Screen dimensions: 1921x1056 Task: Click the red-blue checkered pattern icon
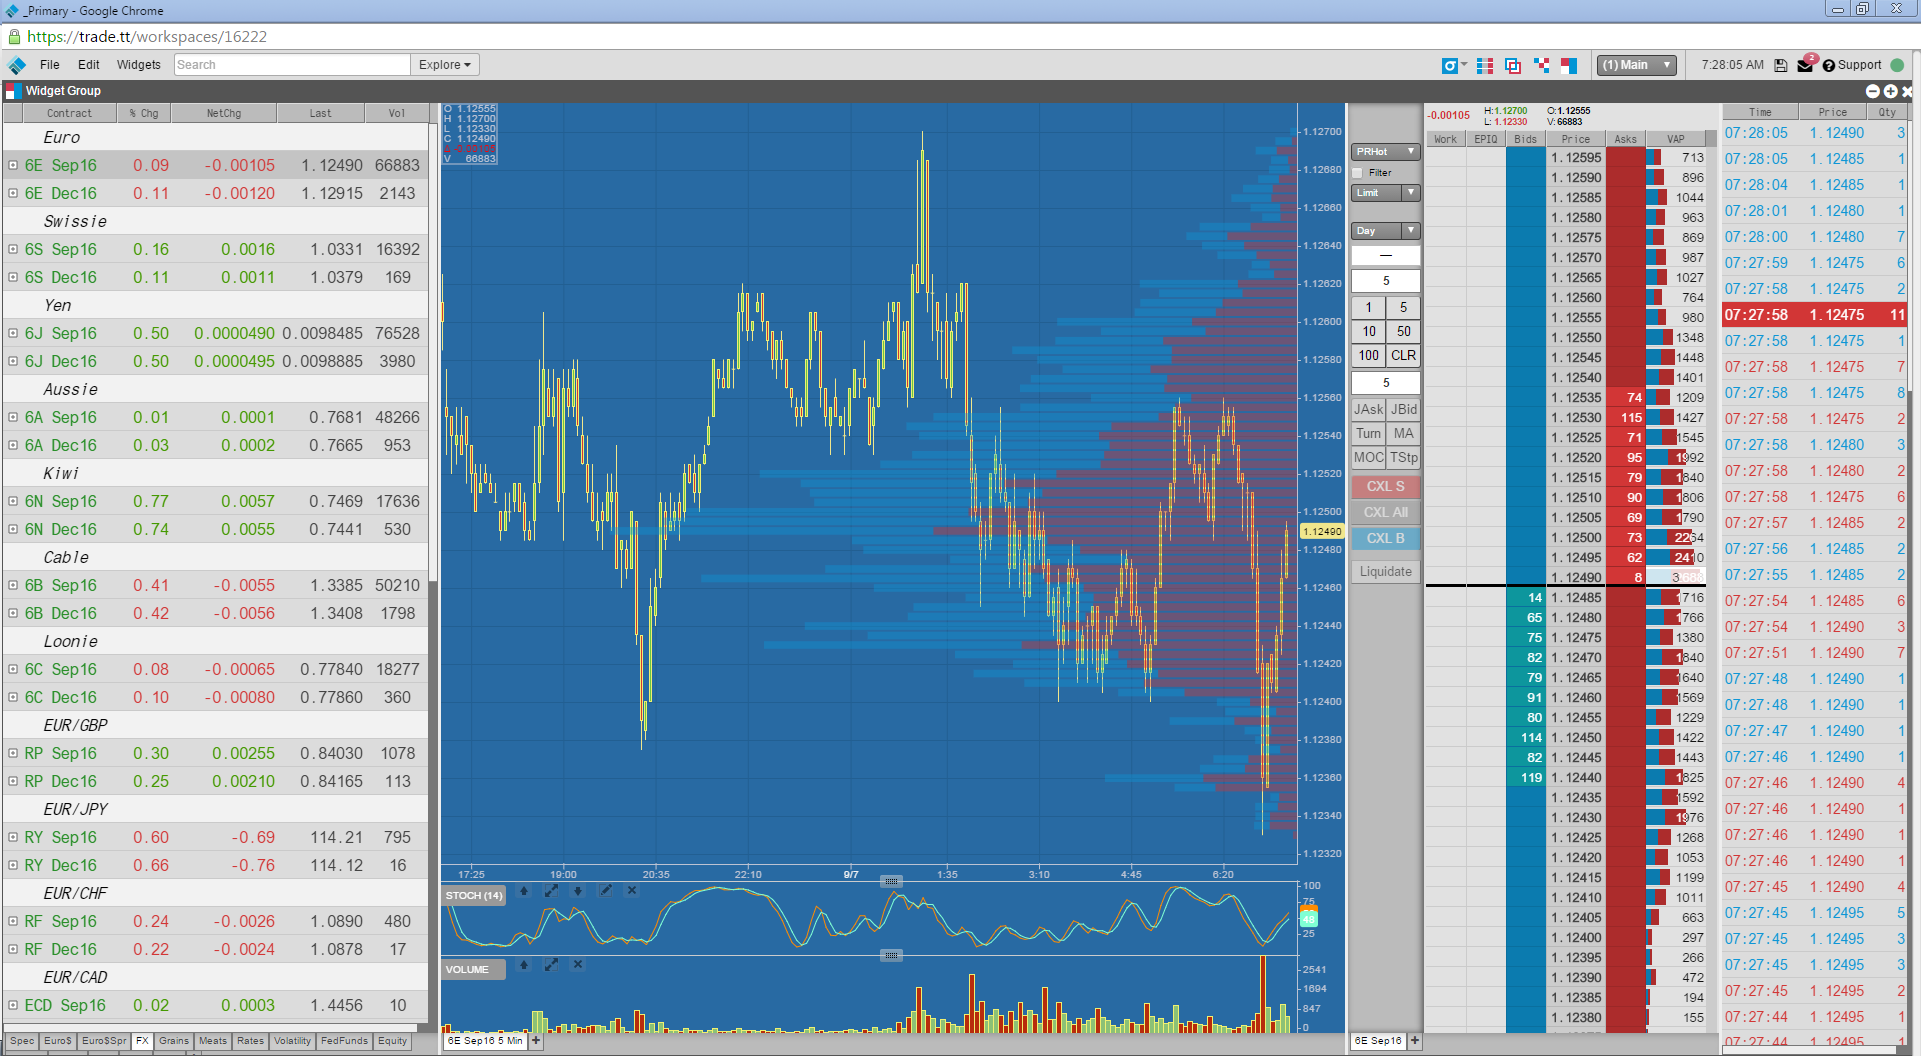pos(1542,65)
